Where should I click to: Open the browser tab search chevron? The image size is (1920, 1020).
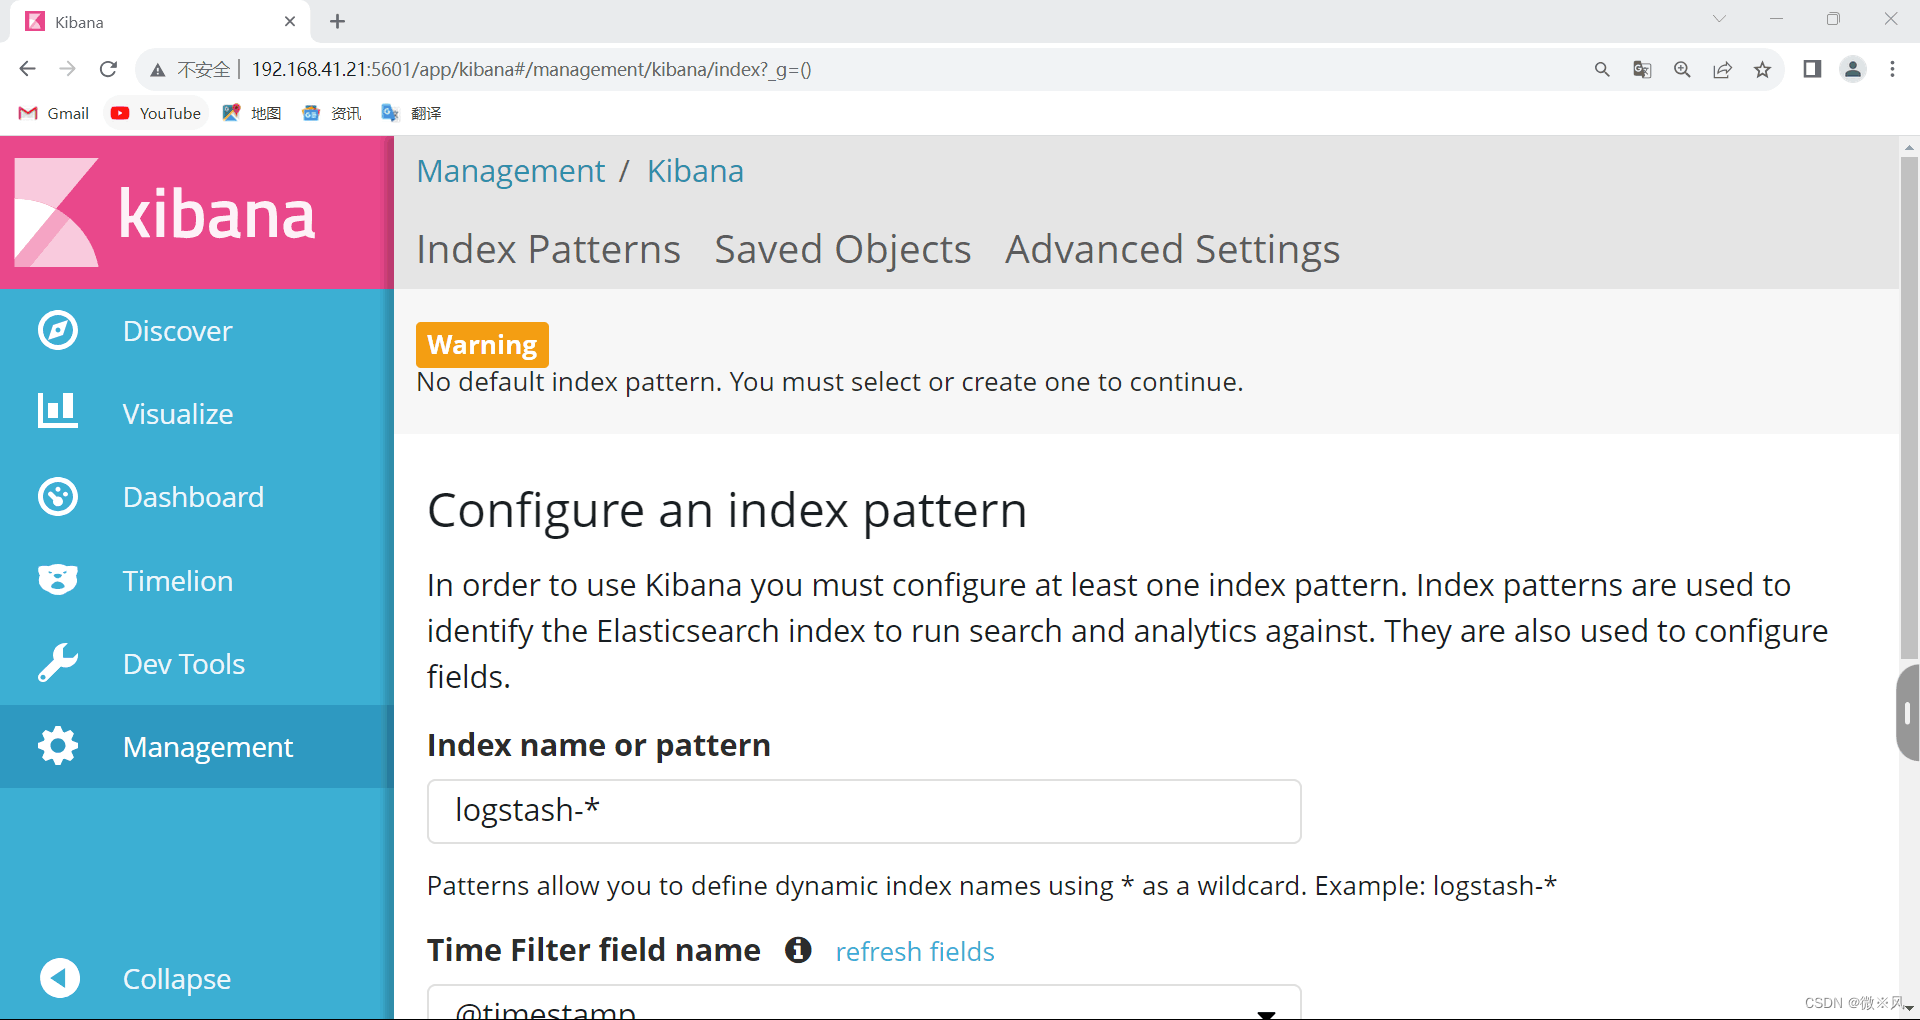[x=1719, y=19]
